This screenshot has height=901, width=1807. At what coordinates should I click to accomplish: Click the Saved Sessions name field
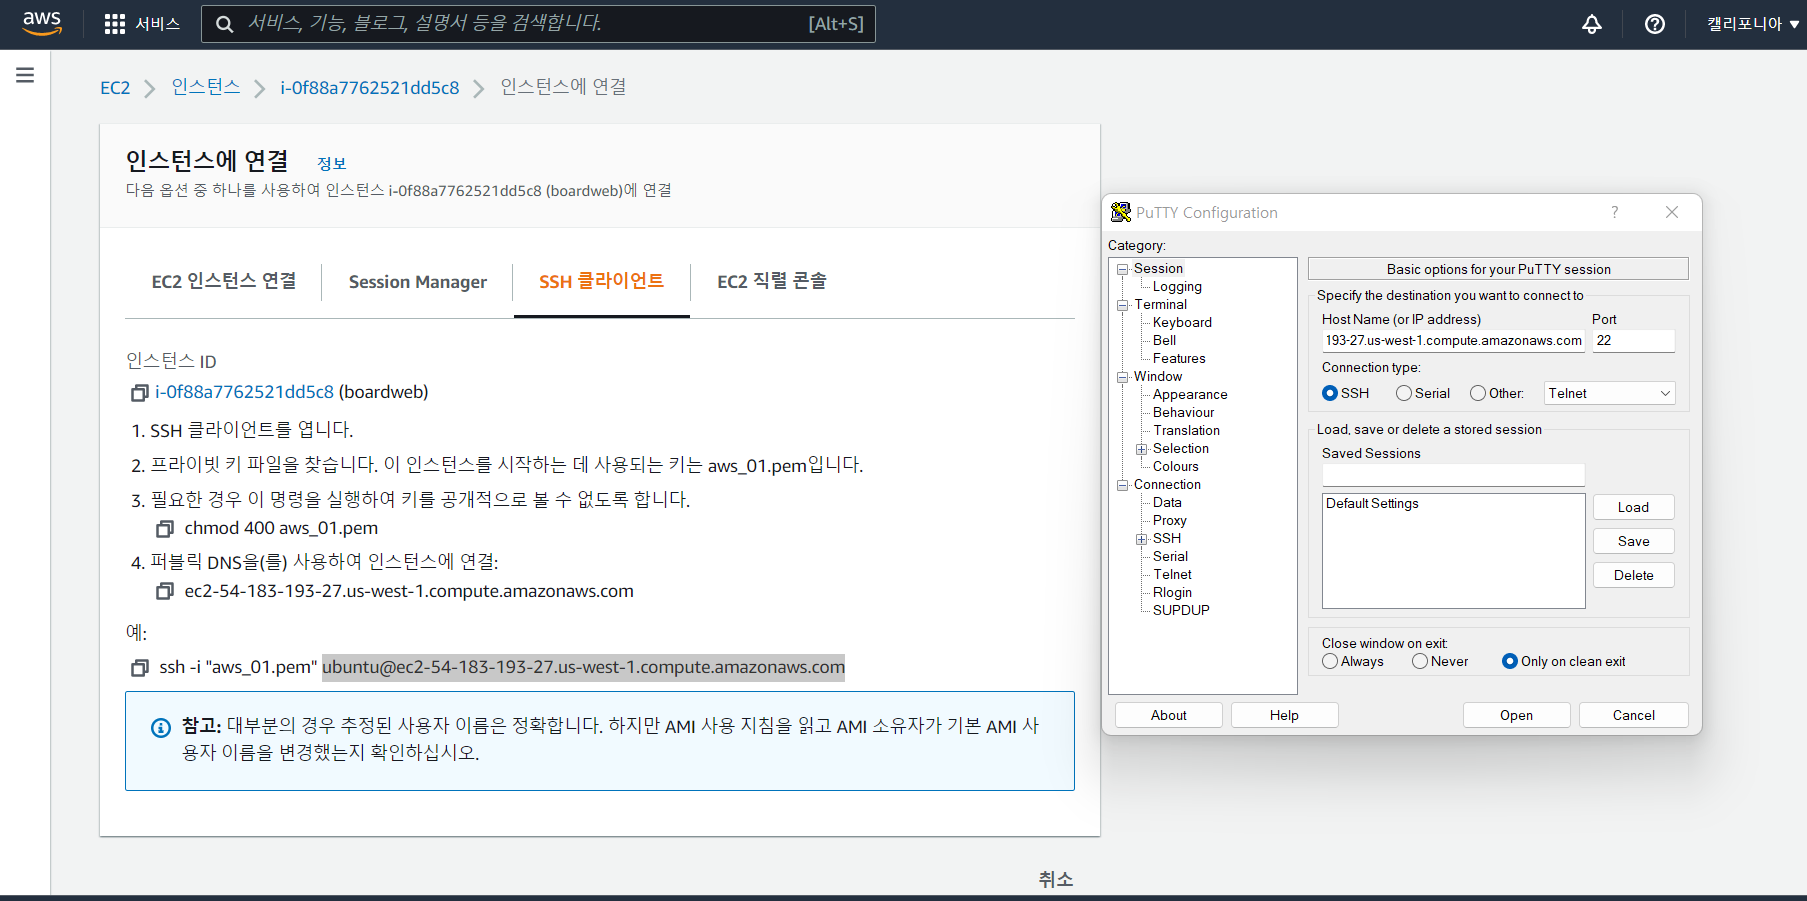click(x=1453, y=475)
